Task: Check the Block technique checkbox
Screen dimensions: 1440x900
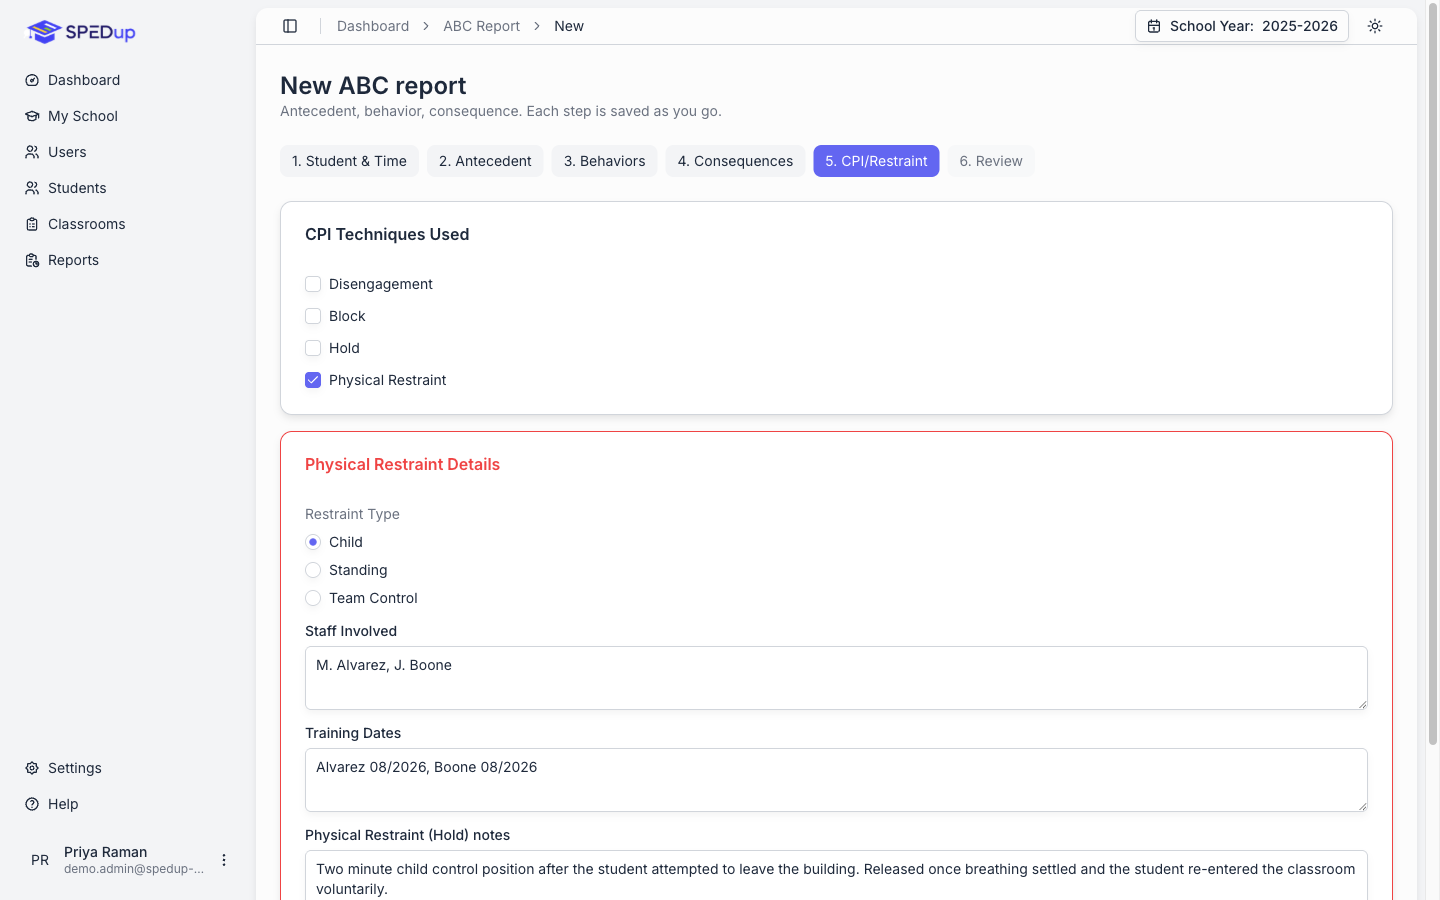Action: 313,316
